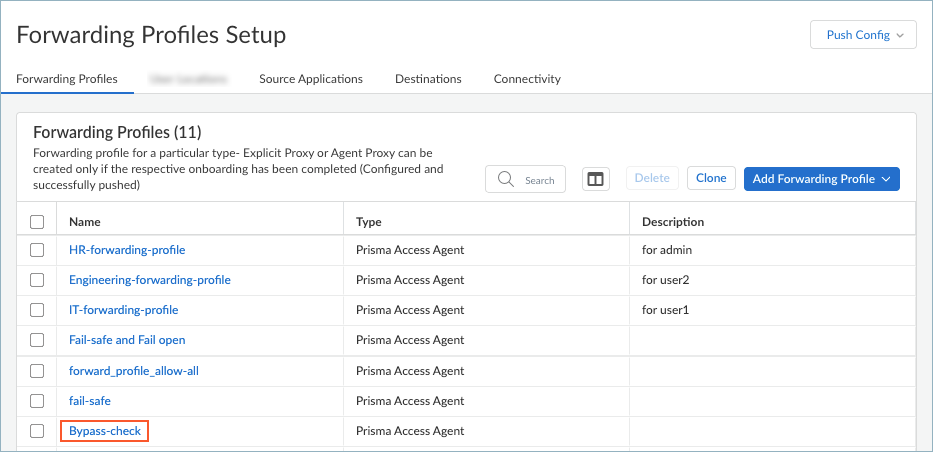
Task: Focus the Search input field
Action: pos(539,180)
